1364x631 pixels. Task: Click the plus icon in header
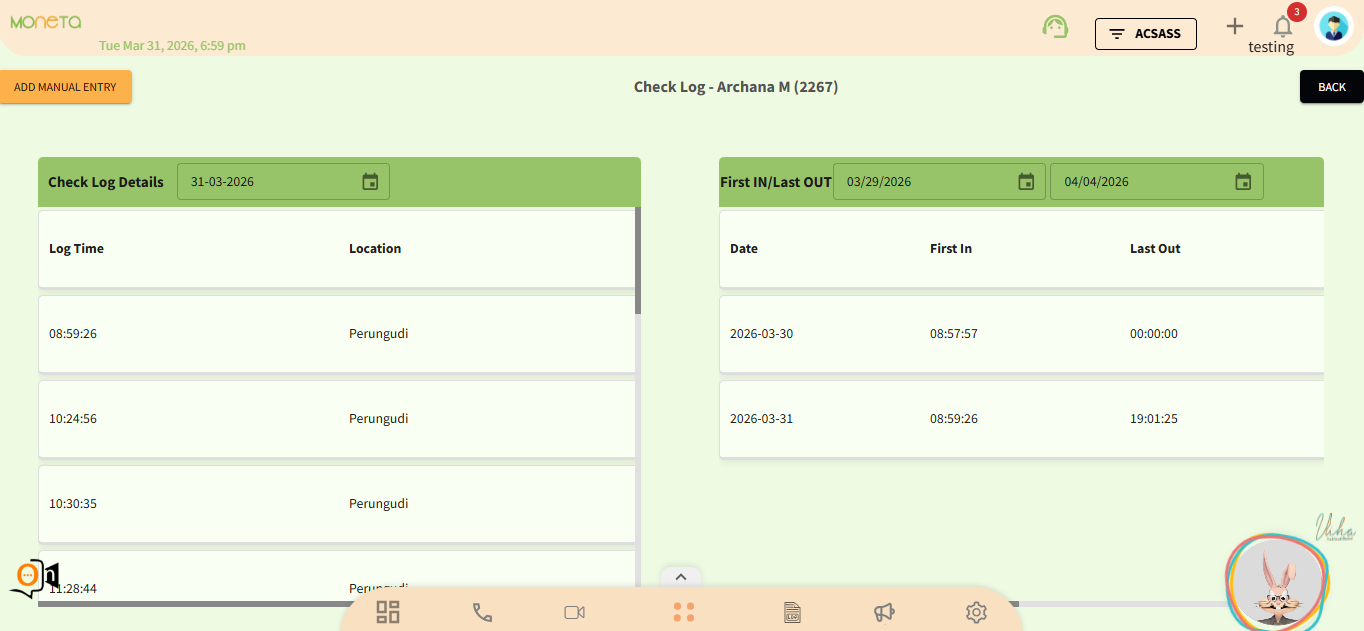click(x=1235, y=26)
